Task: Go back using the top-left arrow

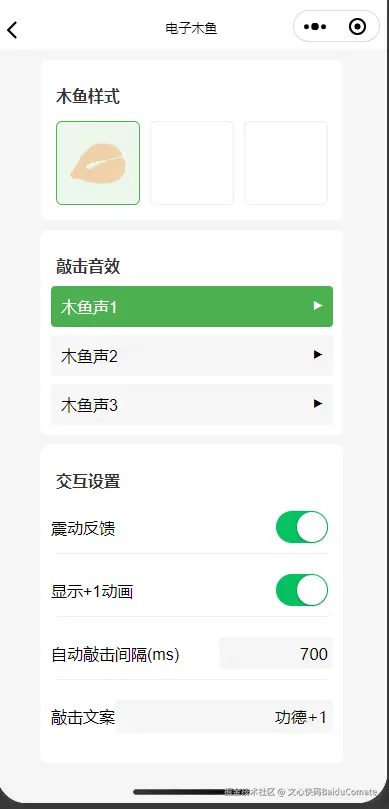Action: [12, 29]
